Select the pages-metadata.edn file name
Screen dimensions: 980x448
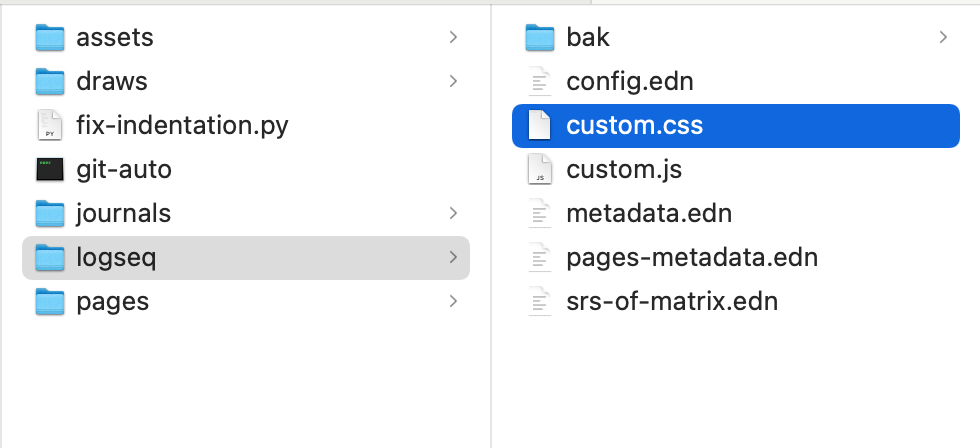692,257
